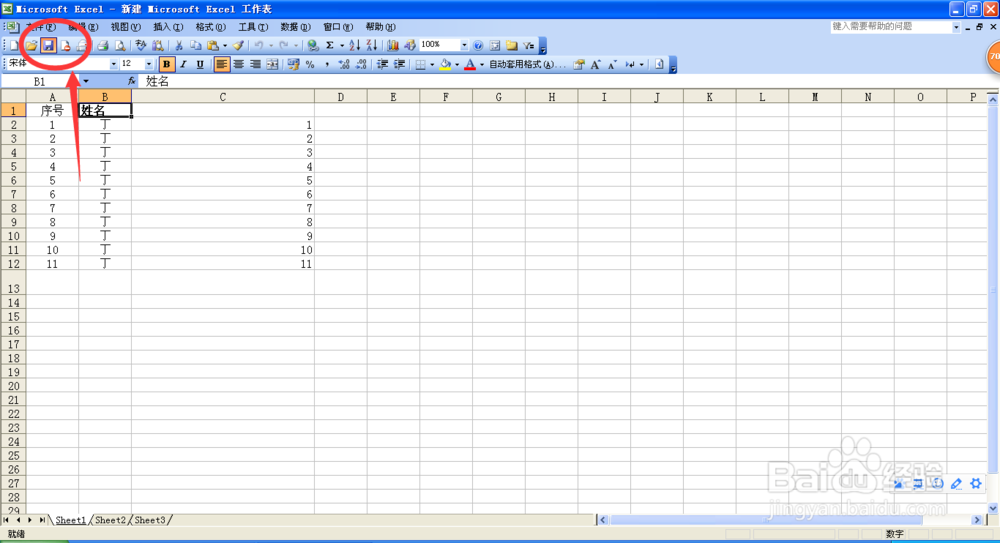The height and width of the screenshot is (543, 1000).
Task: Open the Fill Color dropdown arrow
Action: tap(457, 64)
